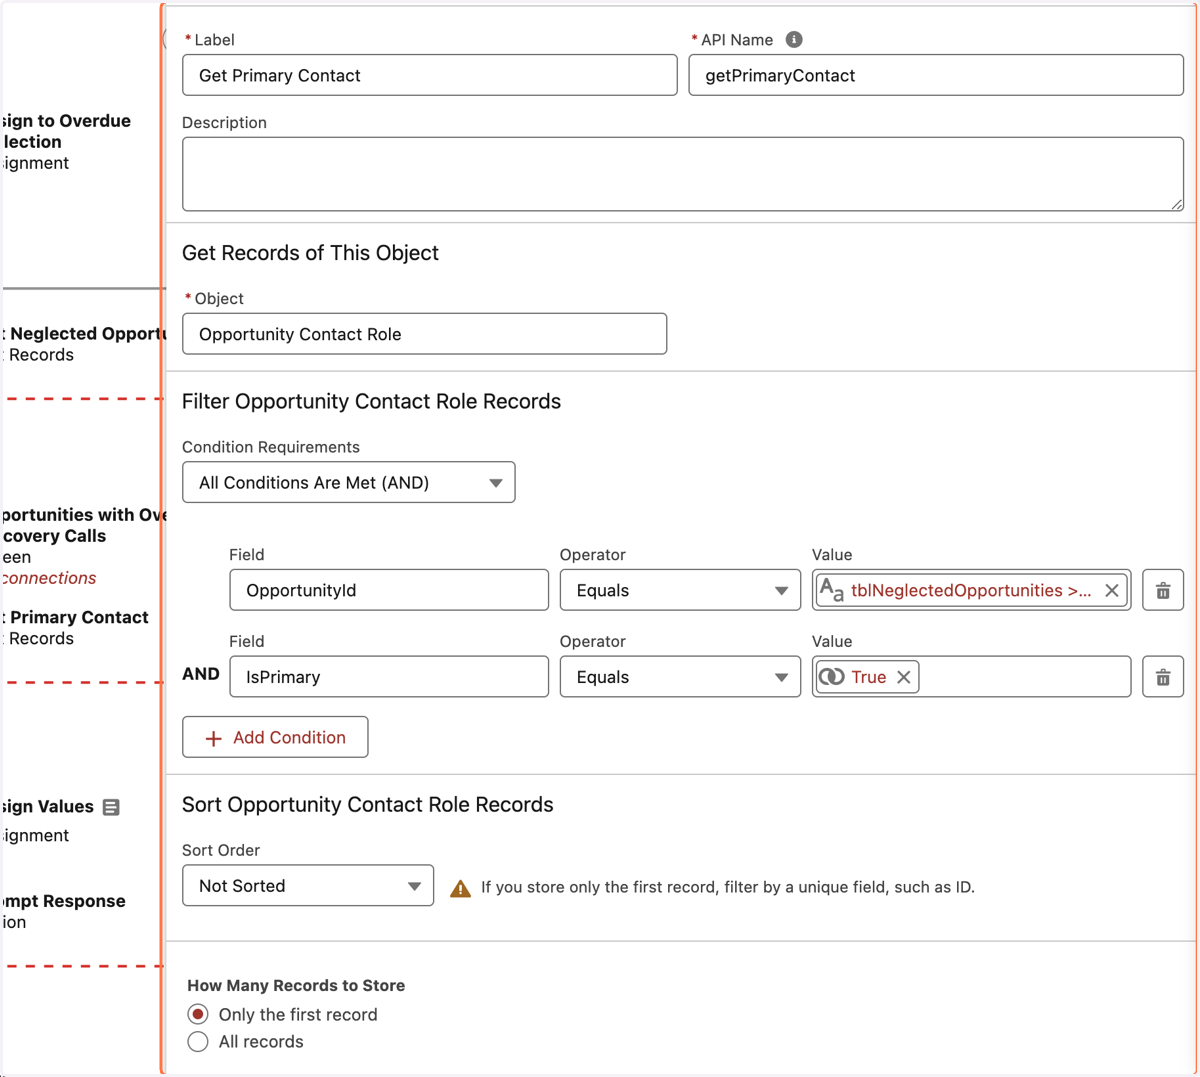Click the Description resize handle
The image size is (1200, 1077).
1176,204
